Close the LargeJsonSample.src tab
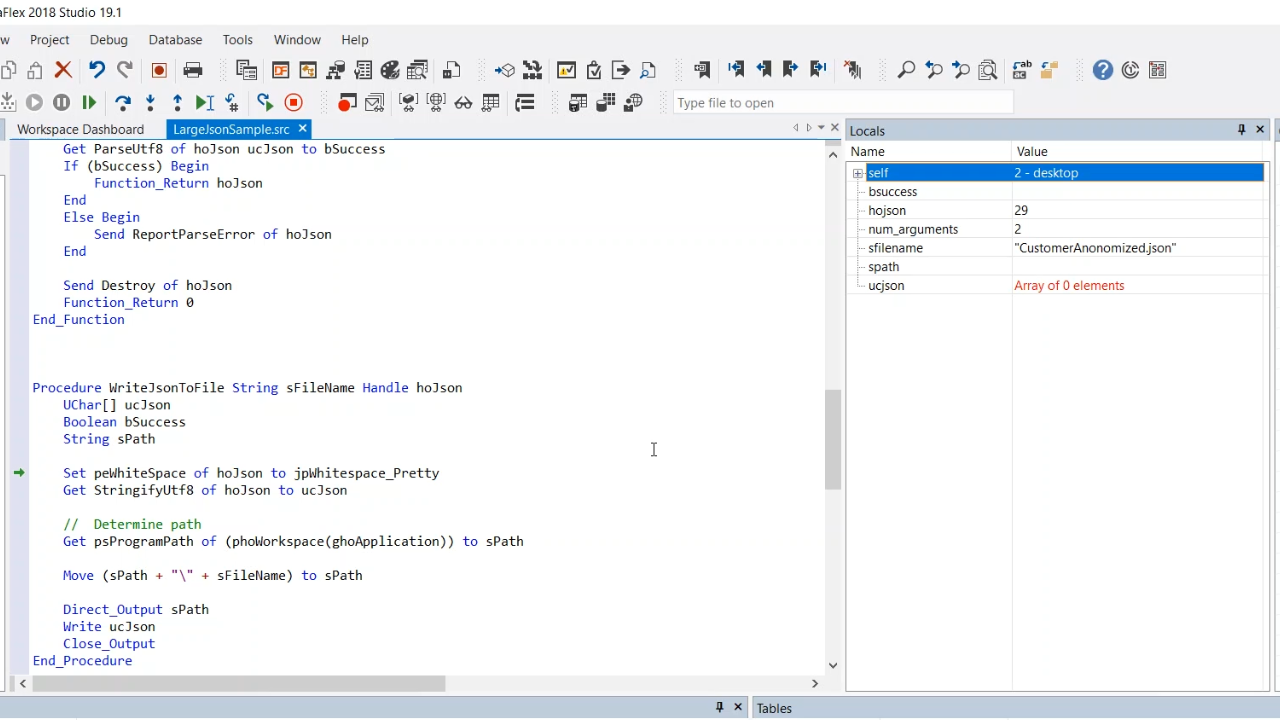 (x=302, y=129)
